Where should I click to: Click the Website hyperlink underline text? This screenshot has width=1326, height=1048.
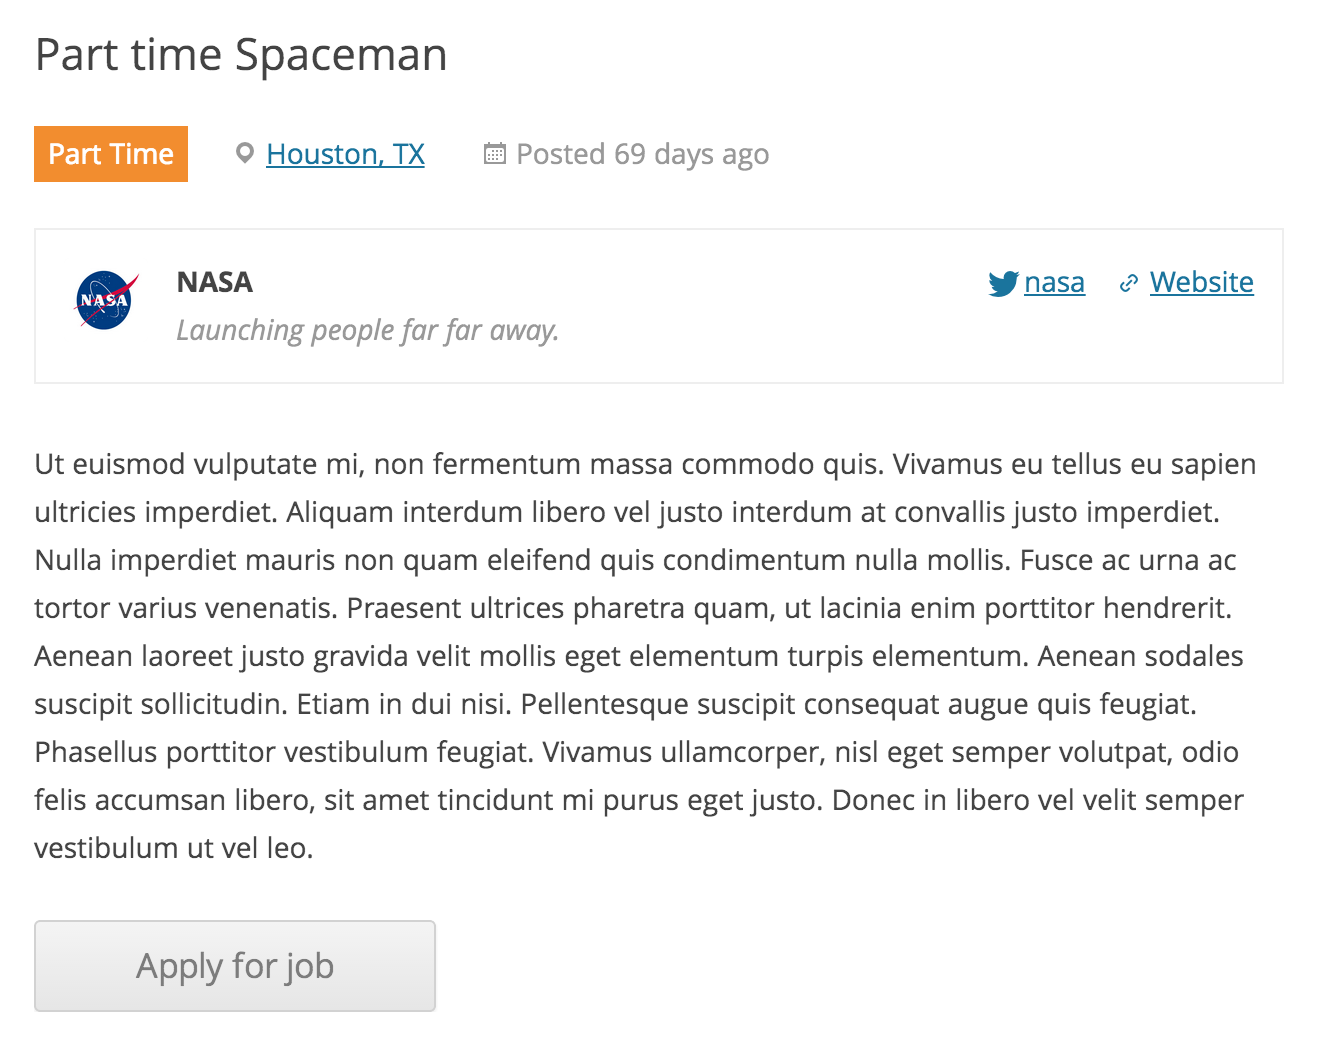(x=1202, y=282)
